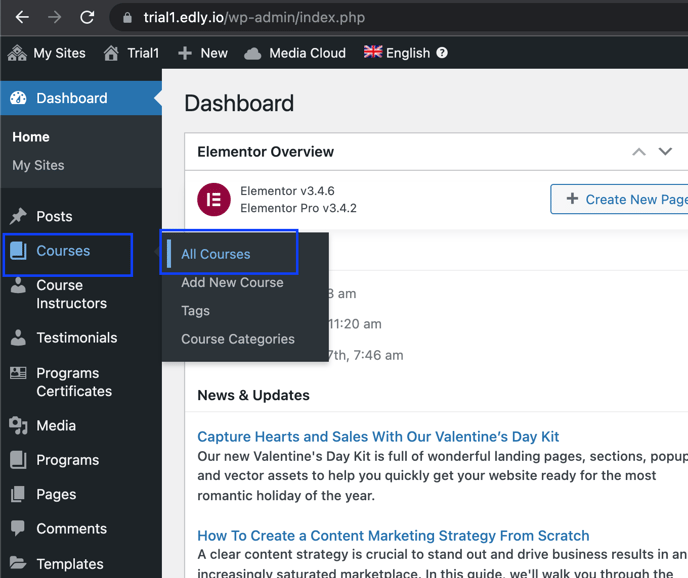The height and width of the screenshot is (578, 688).
Task: Click the plus icon beside New
Action: pos(185,53)
